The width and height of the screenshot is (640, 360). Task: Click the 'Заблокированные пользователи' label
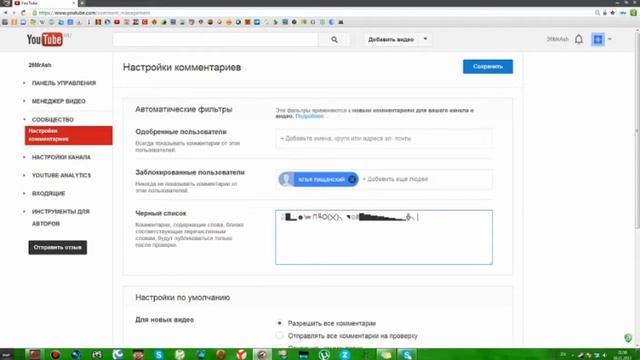(190, 172)
